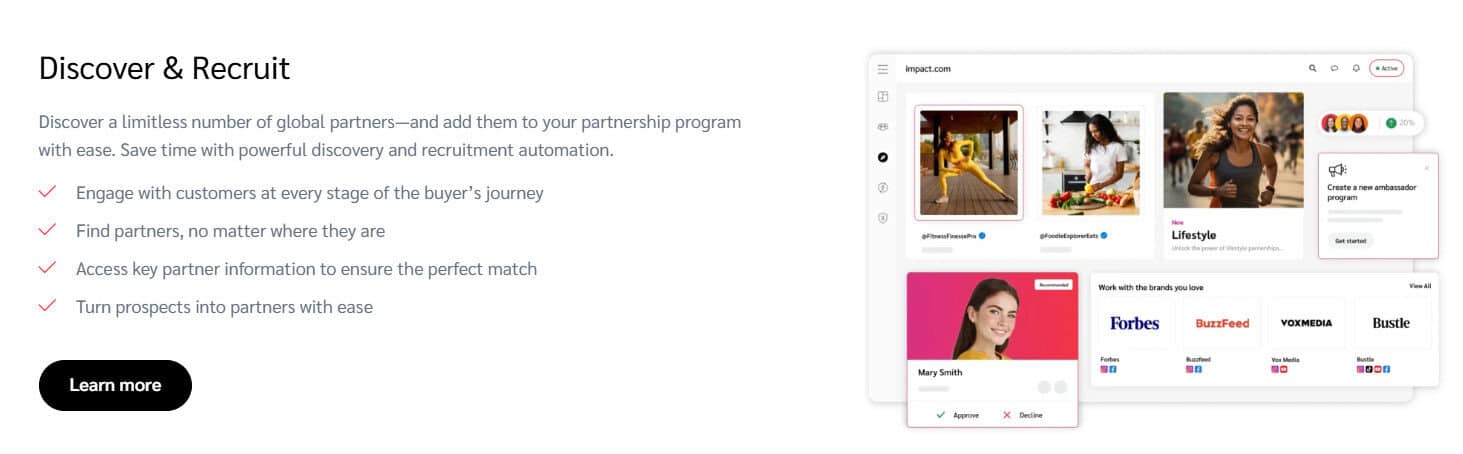Screen dimensions: 1463x454
Task: Click the megaphone icon on ambassador card
Action: click(x=1337, y=170)
